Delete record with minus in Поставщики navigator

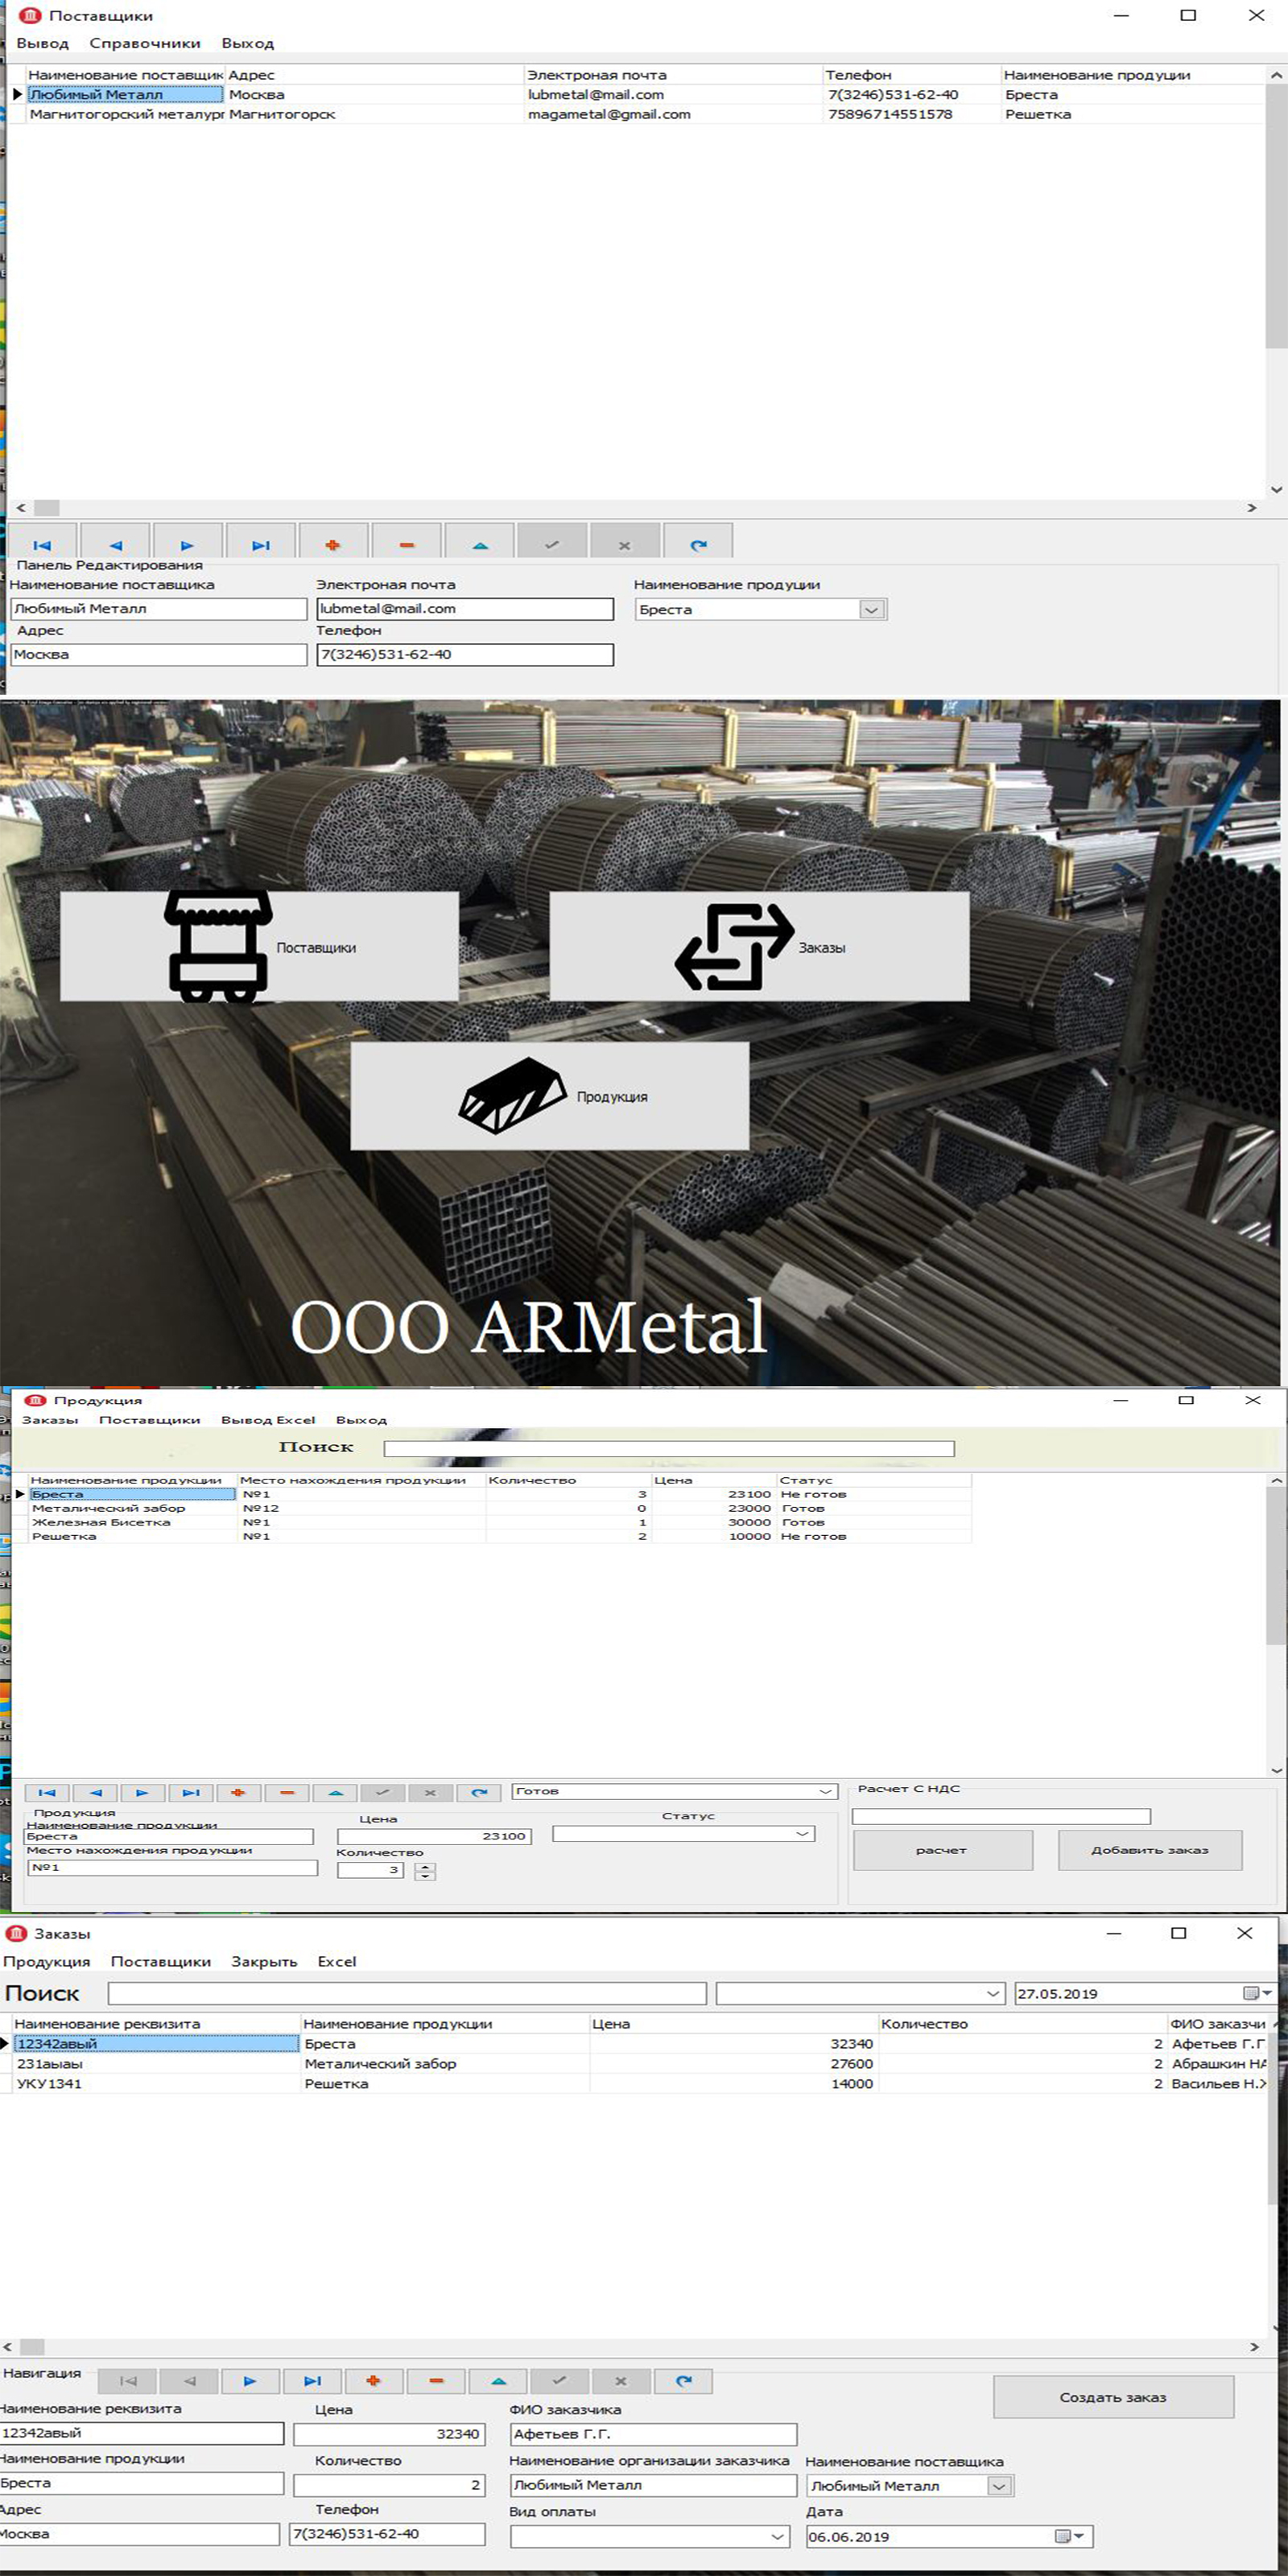(407, 541)
